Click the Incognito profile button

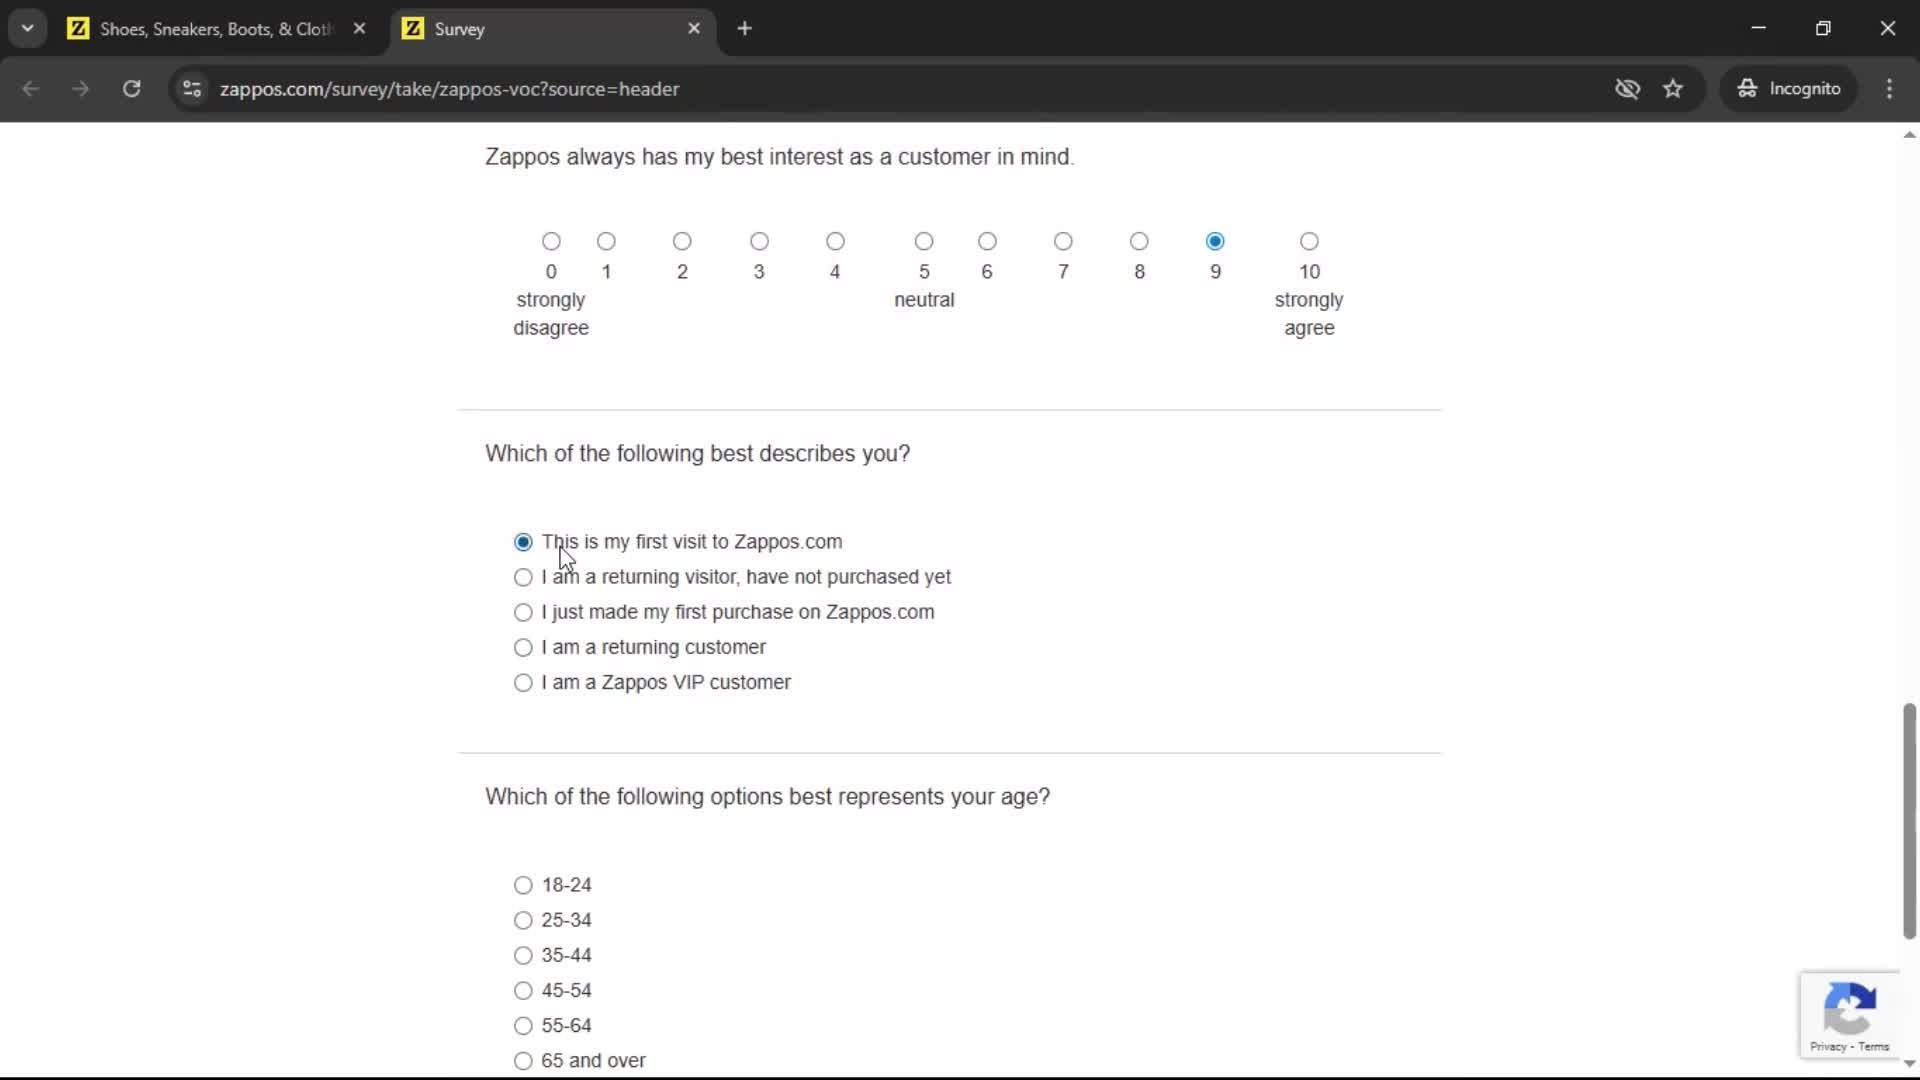(x=1789, y=89)
